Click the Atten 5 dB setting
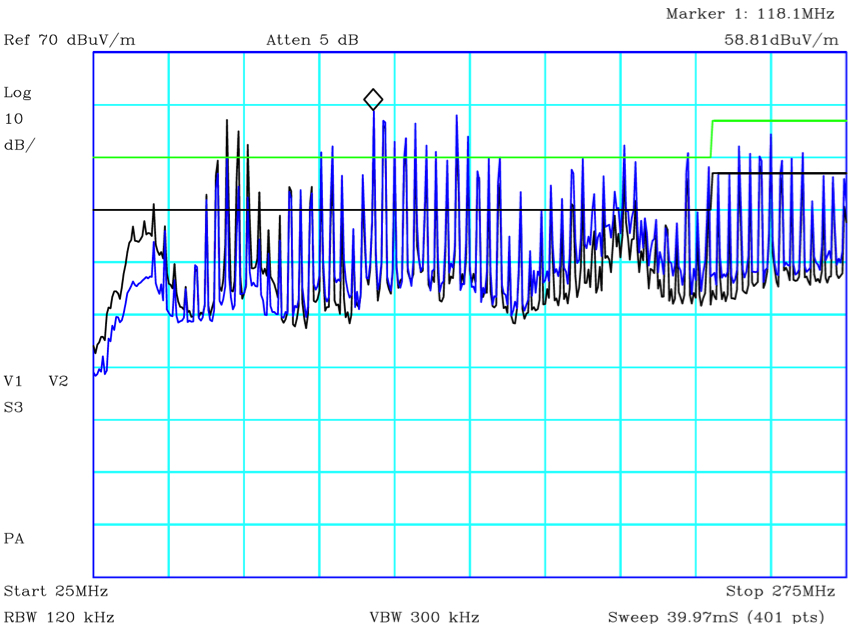The image size is (865, 635). coord(312,40)
